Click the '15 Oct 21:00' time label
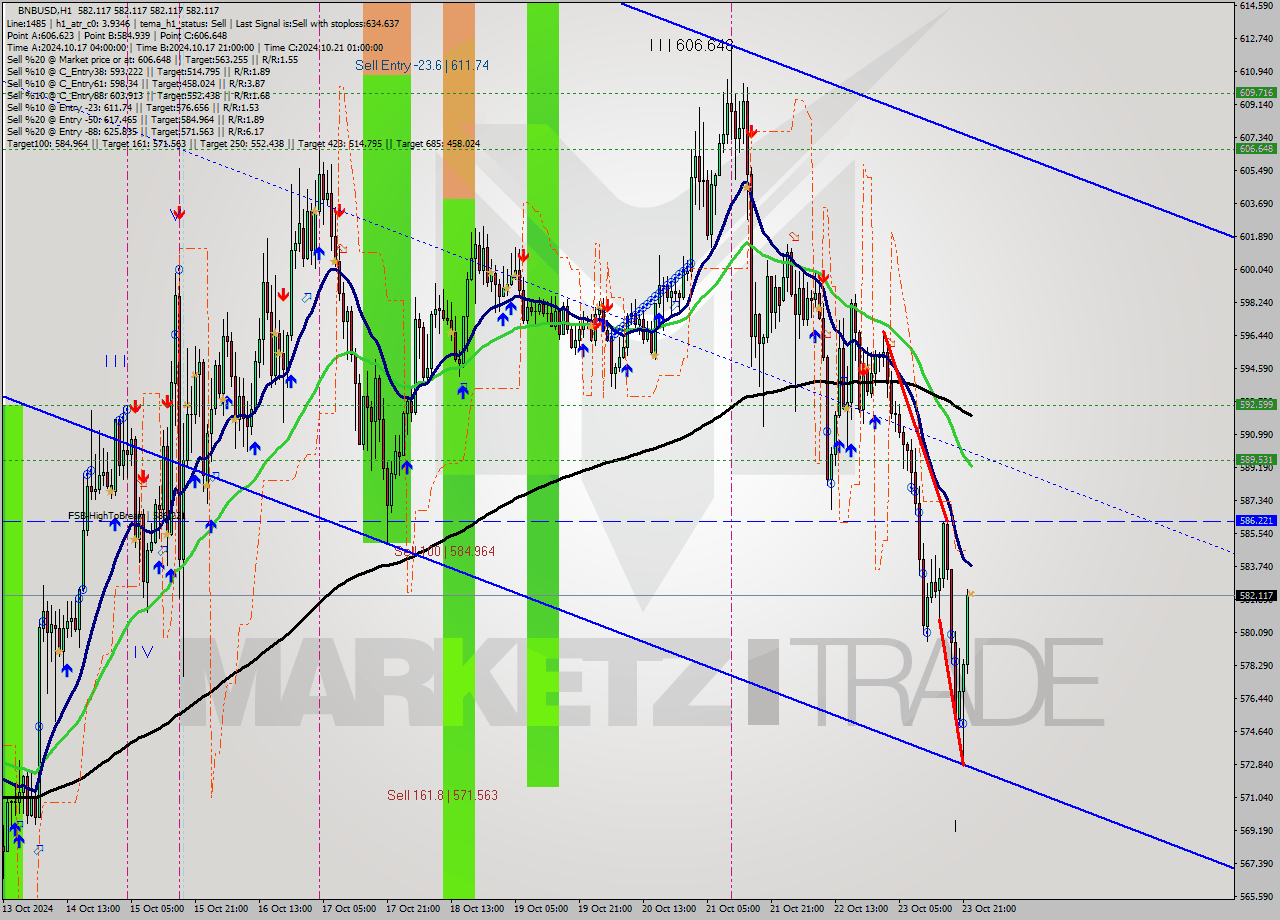The height and width of the screenshot is (920, 1280). tap(221, 909)
